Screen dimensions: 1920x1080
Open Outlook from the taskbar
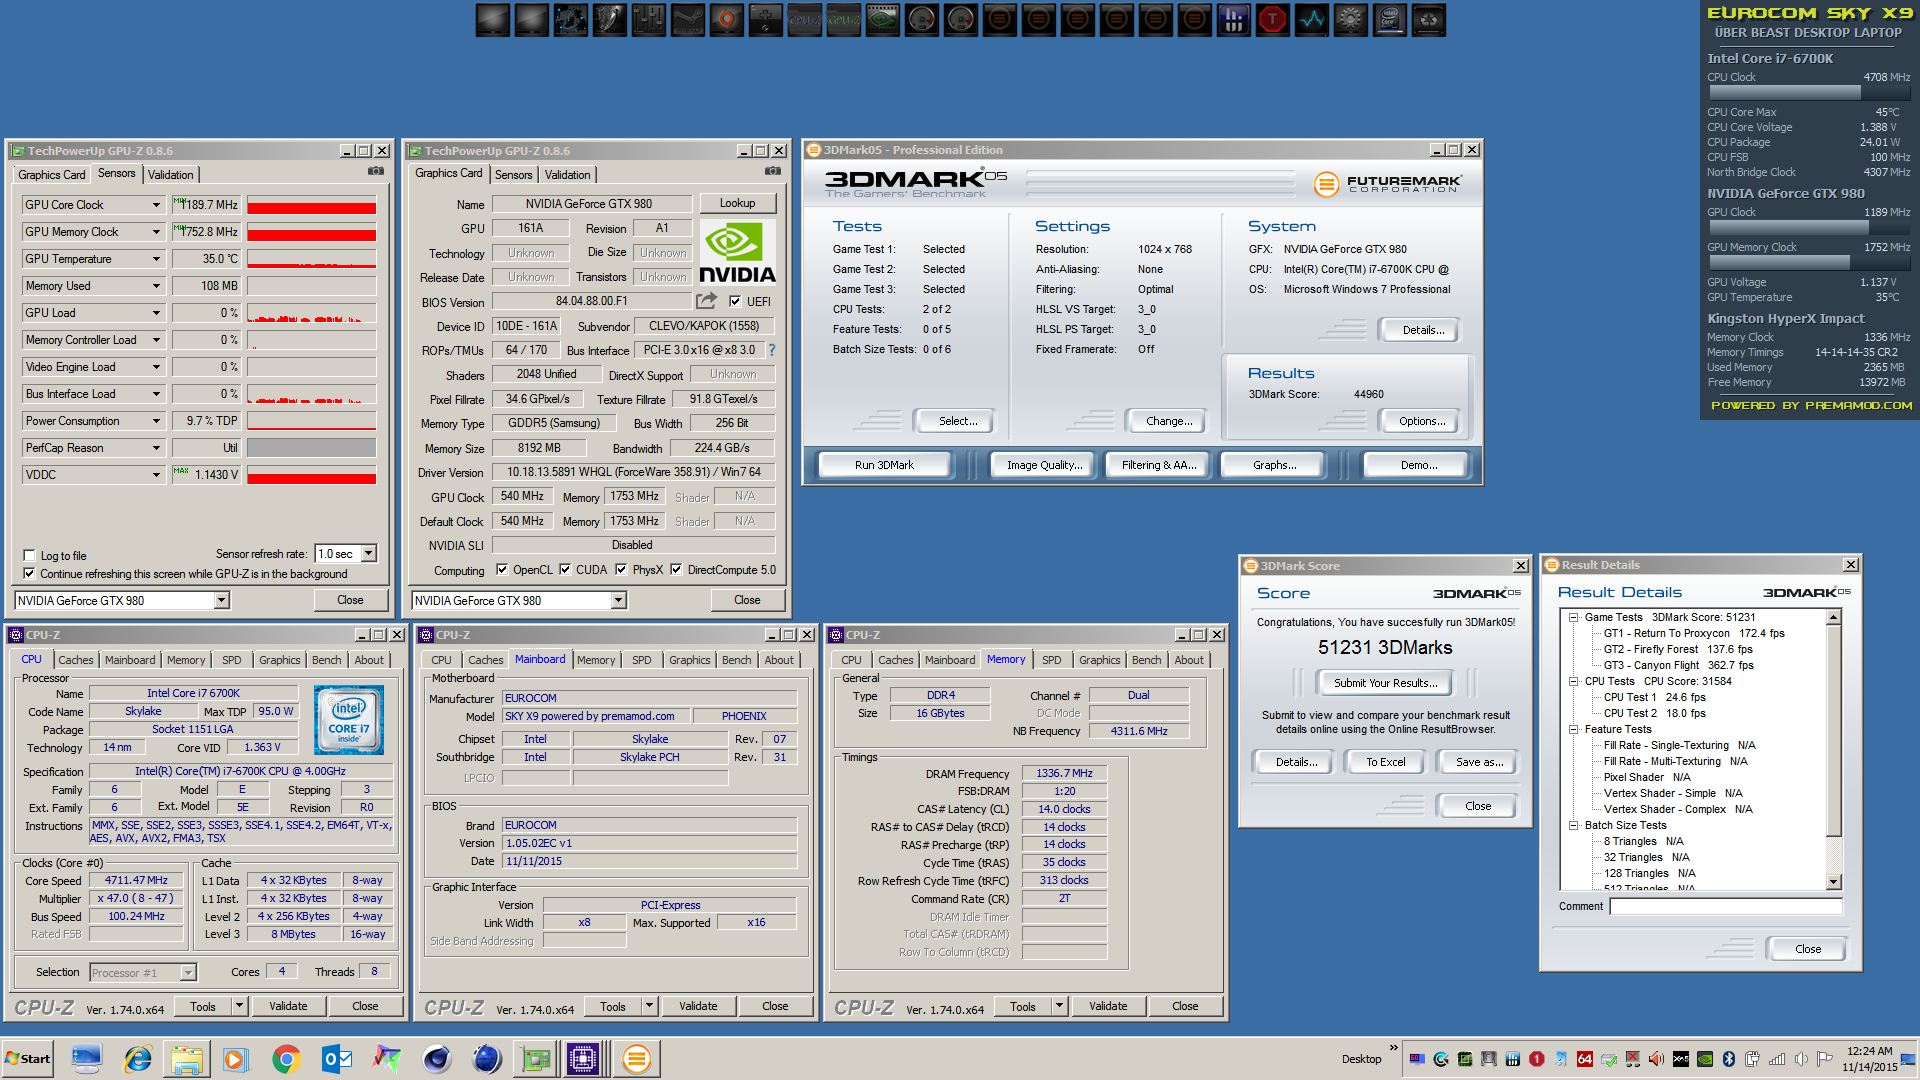pyautogui.click(x=337, y=1058)
